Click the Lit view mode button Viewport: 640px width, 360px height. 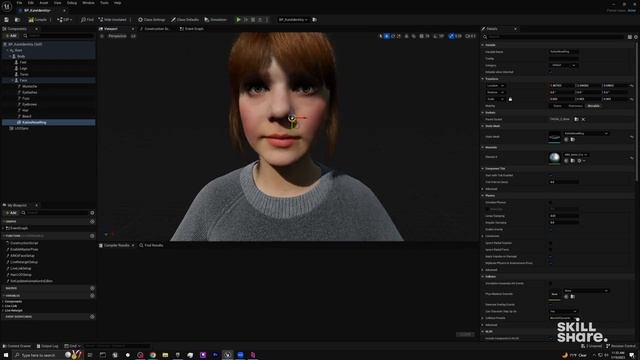pyautogui.click(x=133, y=36)
